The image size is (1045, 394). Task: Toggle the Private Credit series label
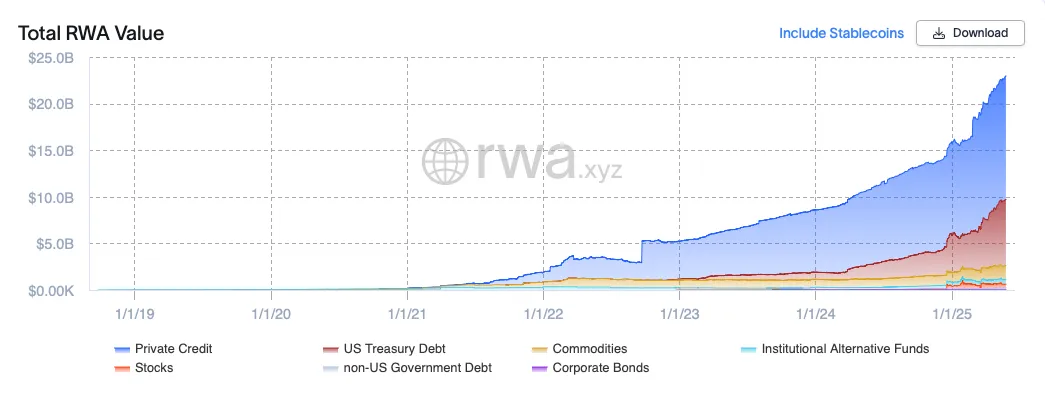point(173,349)
